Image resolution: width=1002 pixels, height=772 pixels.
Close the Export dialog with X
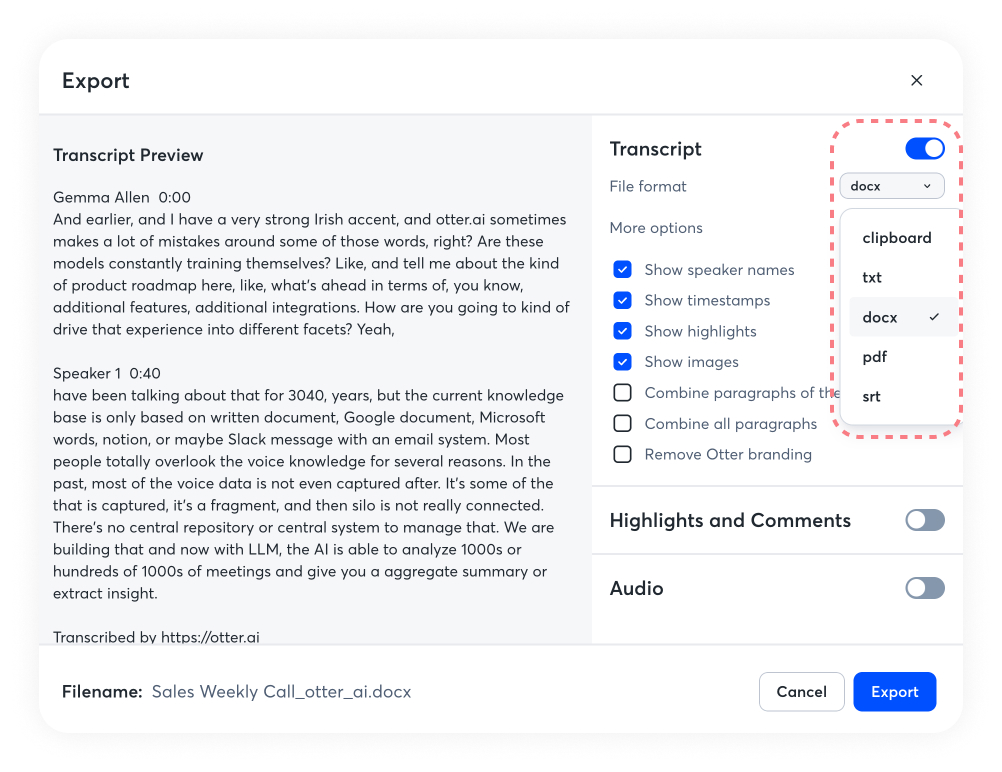(x=916, y=81)
